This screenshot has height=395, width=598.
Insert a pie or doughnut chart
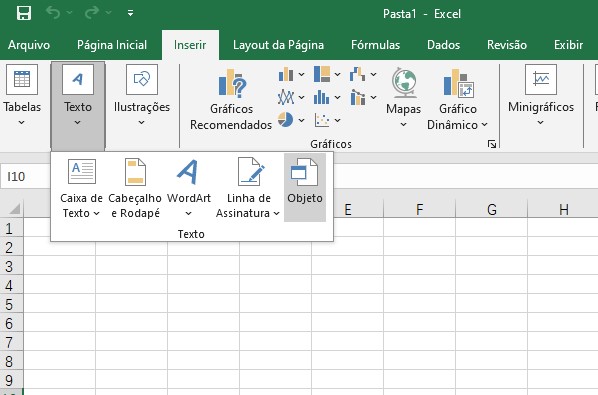click(x=285, y=120)
